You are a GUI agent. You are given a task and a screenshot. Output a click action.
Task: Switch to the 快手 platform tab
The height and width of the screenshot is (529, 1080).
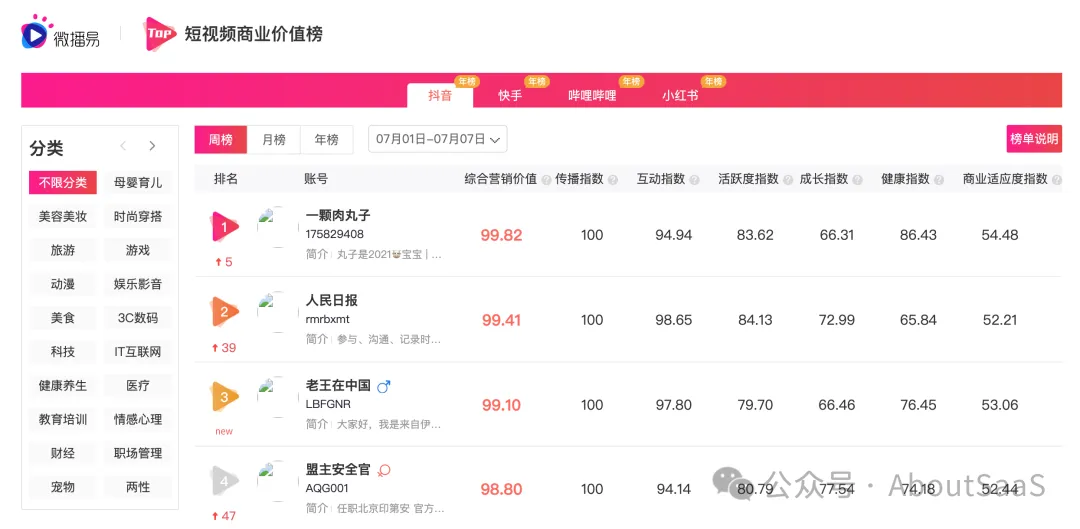pos(510,96)
